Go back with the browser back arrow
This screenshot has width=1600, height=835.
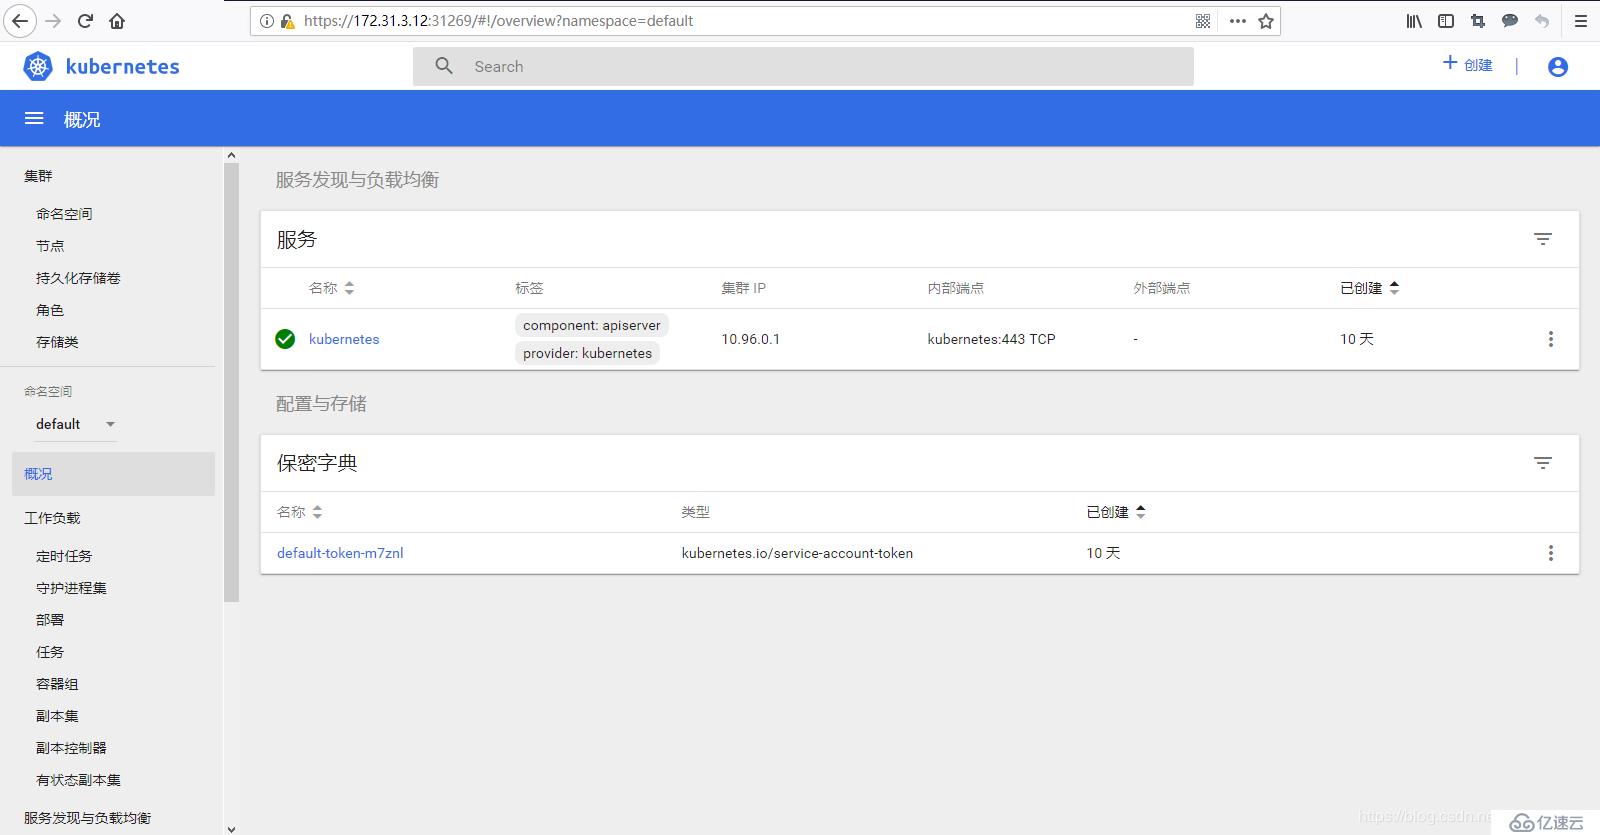pyautogui.click(x=20, y=20)
